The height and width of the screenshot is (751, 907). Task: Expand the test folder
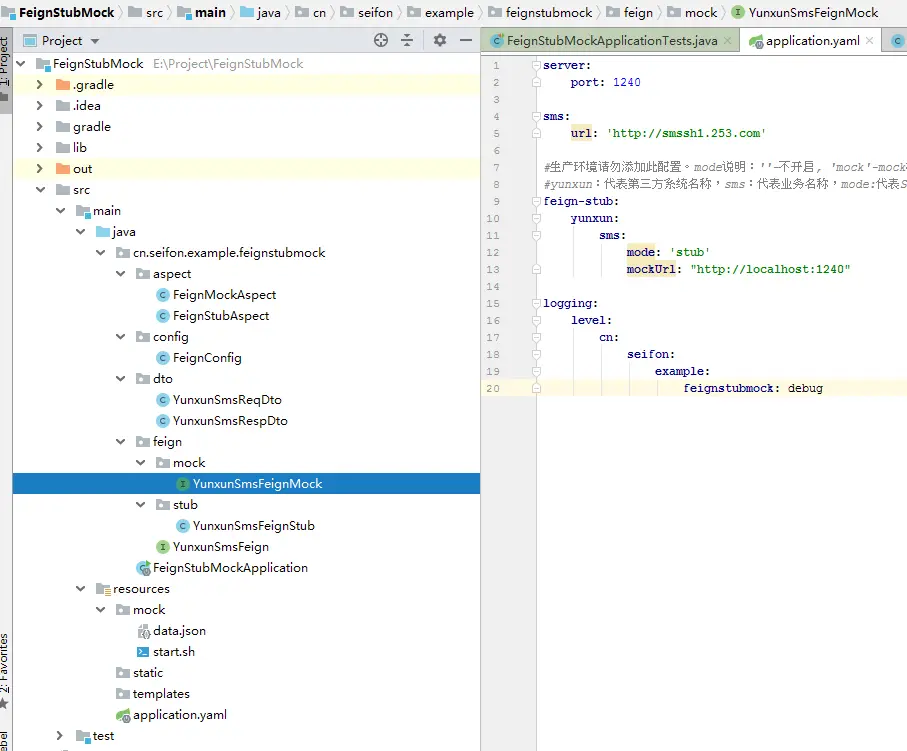click(60, 736)
